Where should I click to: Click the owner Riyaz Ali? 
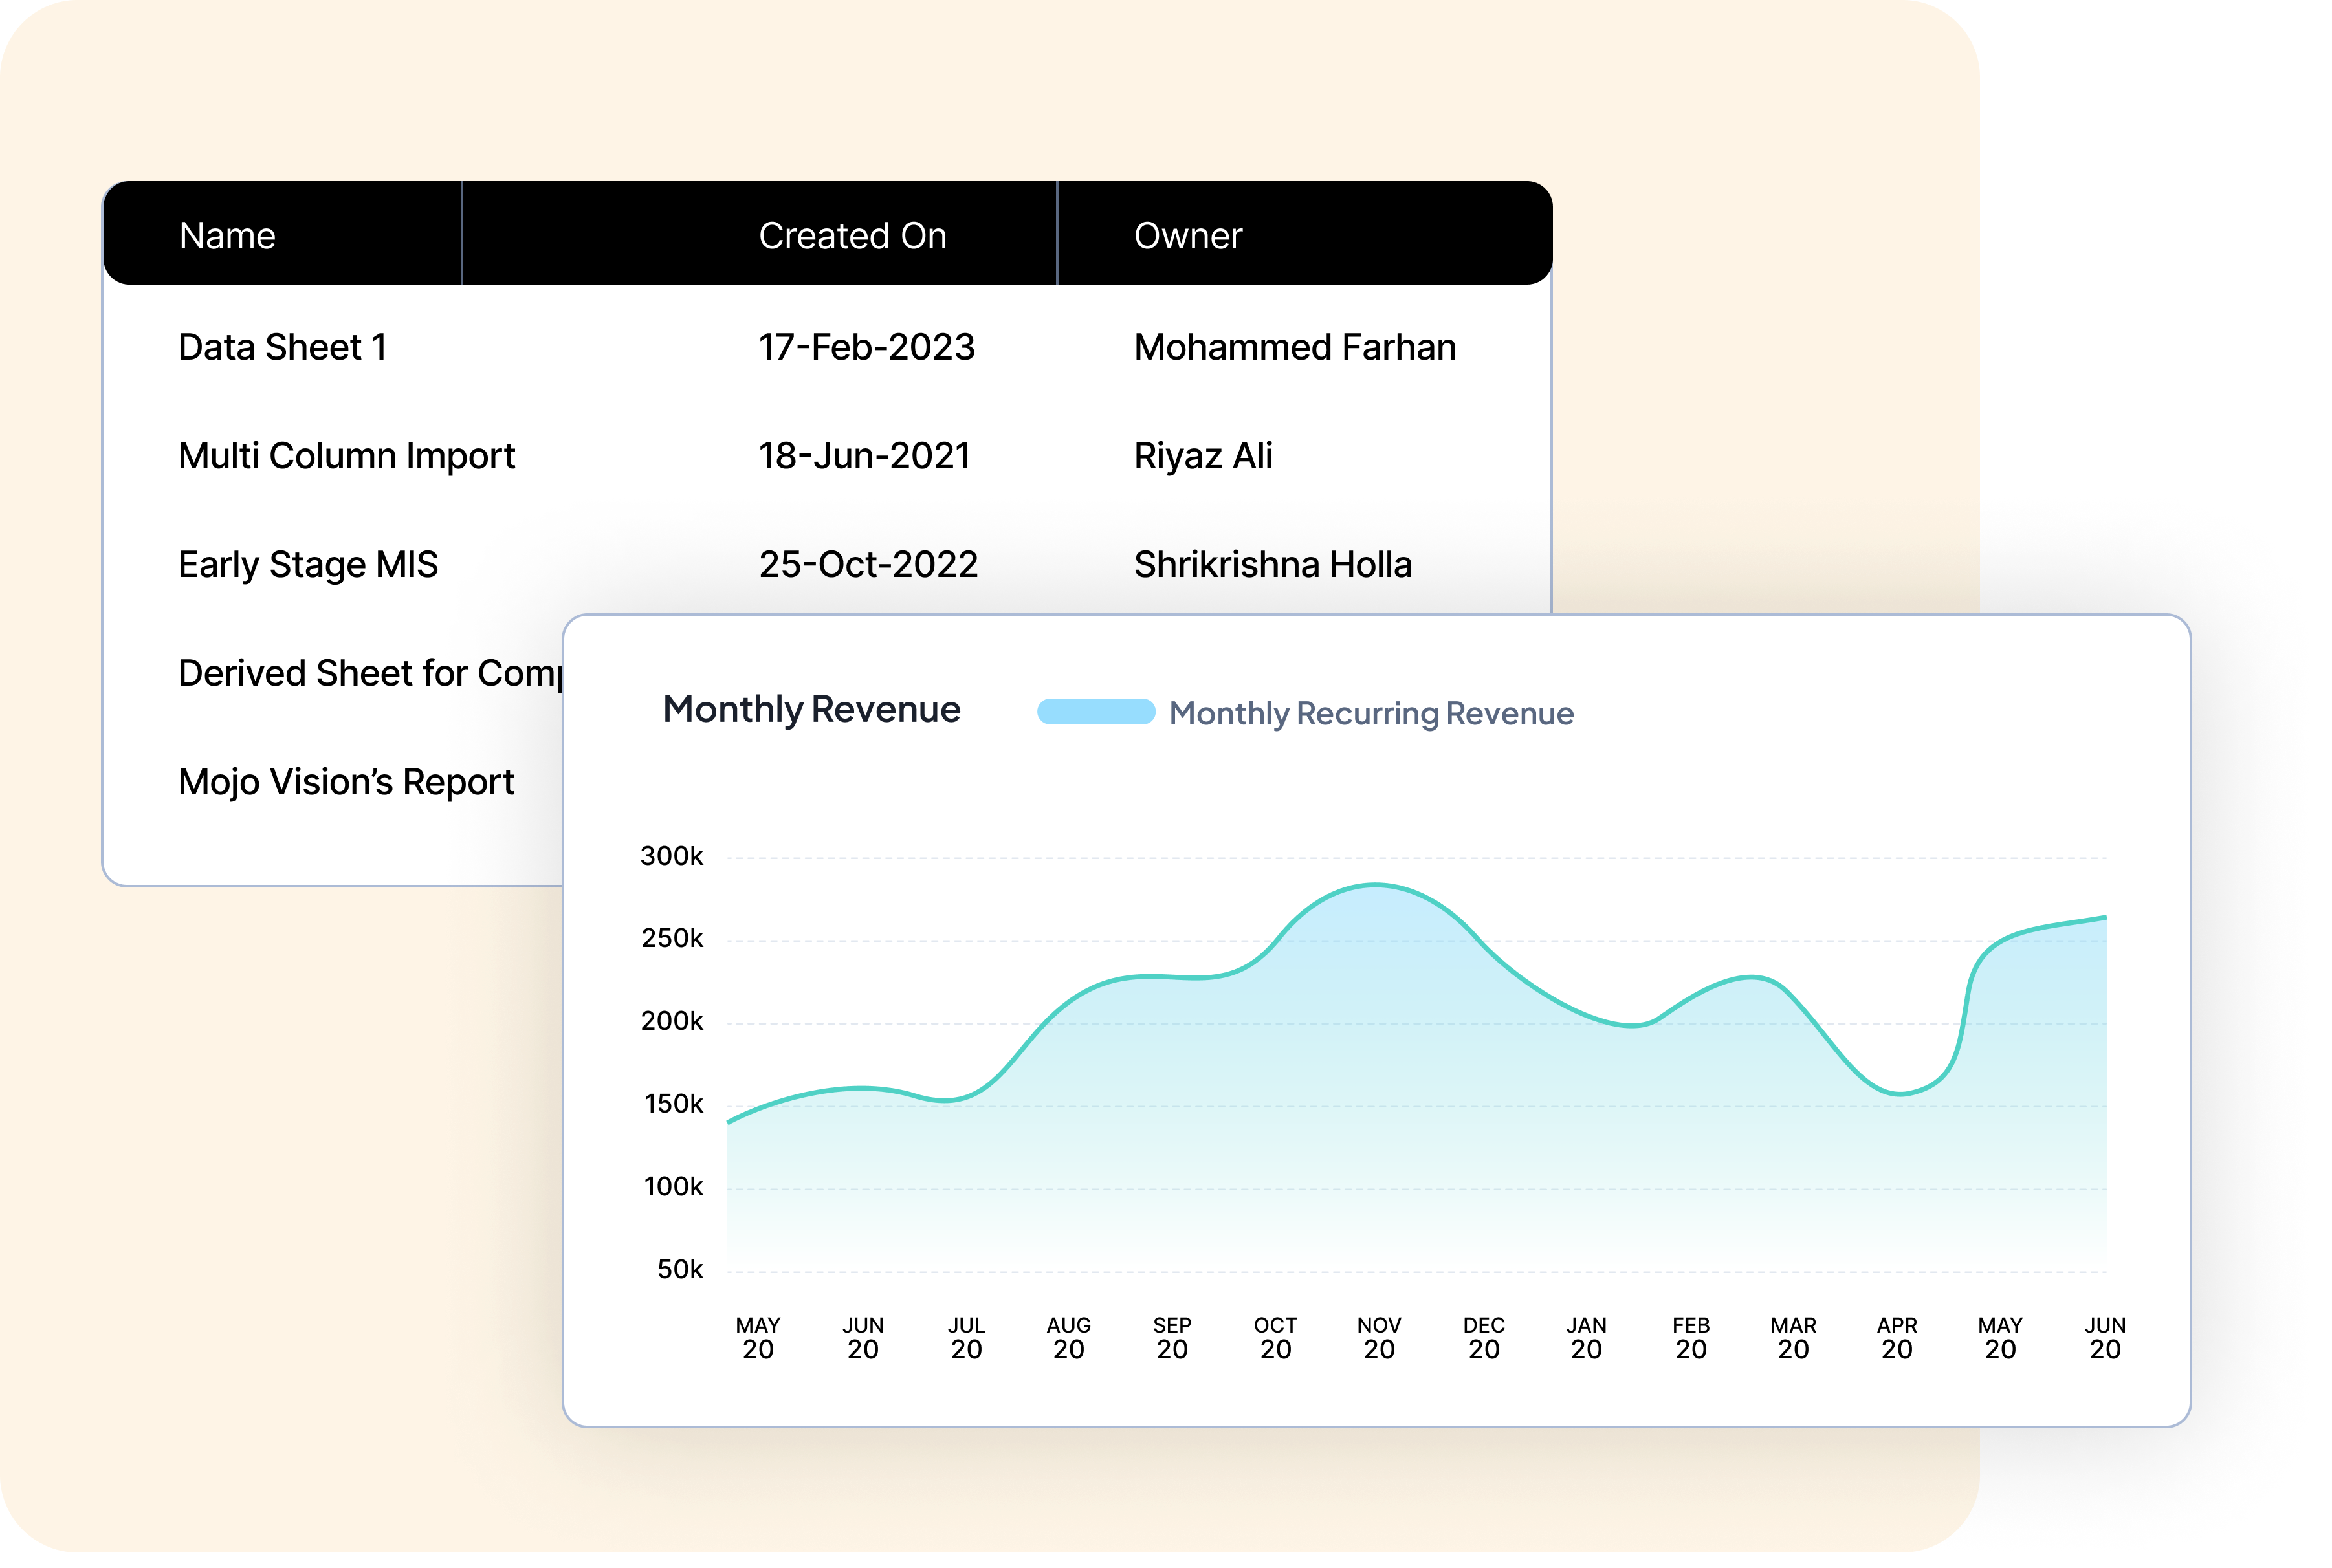pos(1203,456)
